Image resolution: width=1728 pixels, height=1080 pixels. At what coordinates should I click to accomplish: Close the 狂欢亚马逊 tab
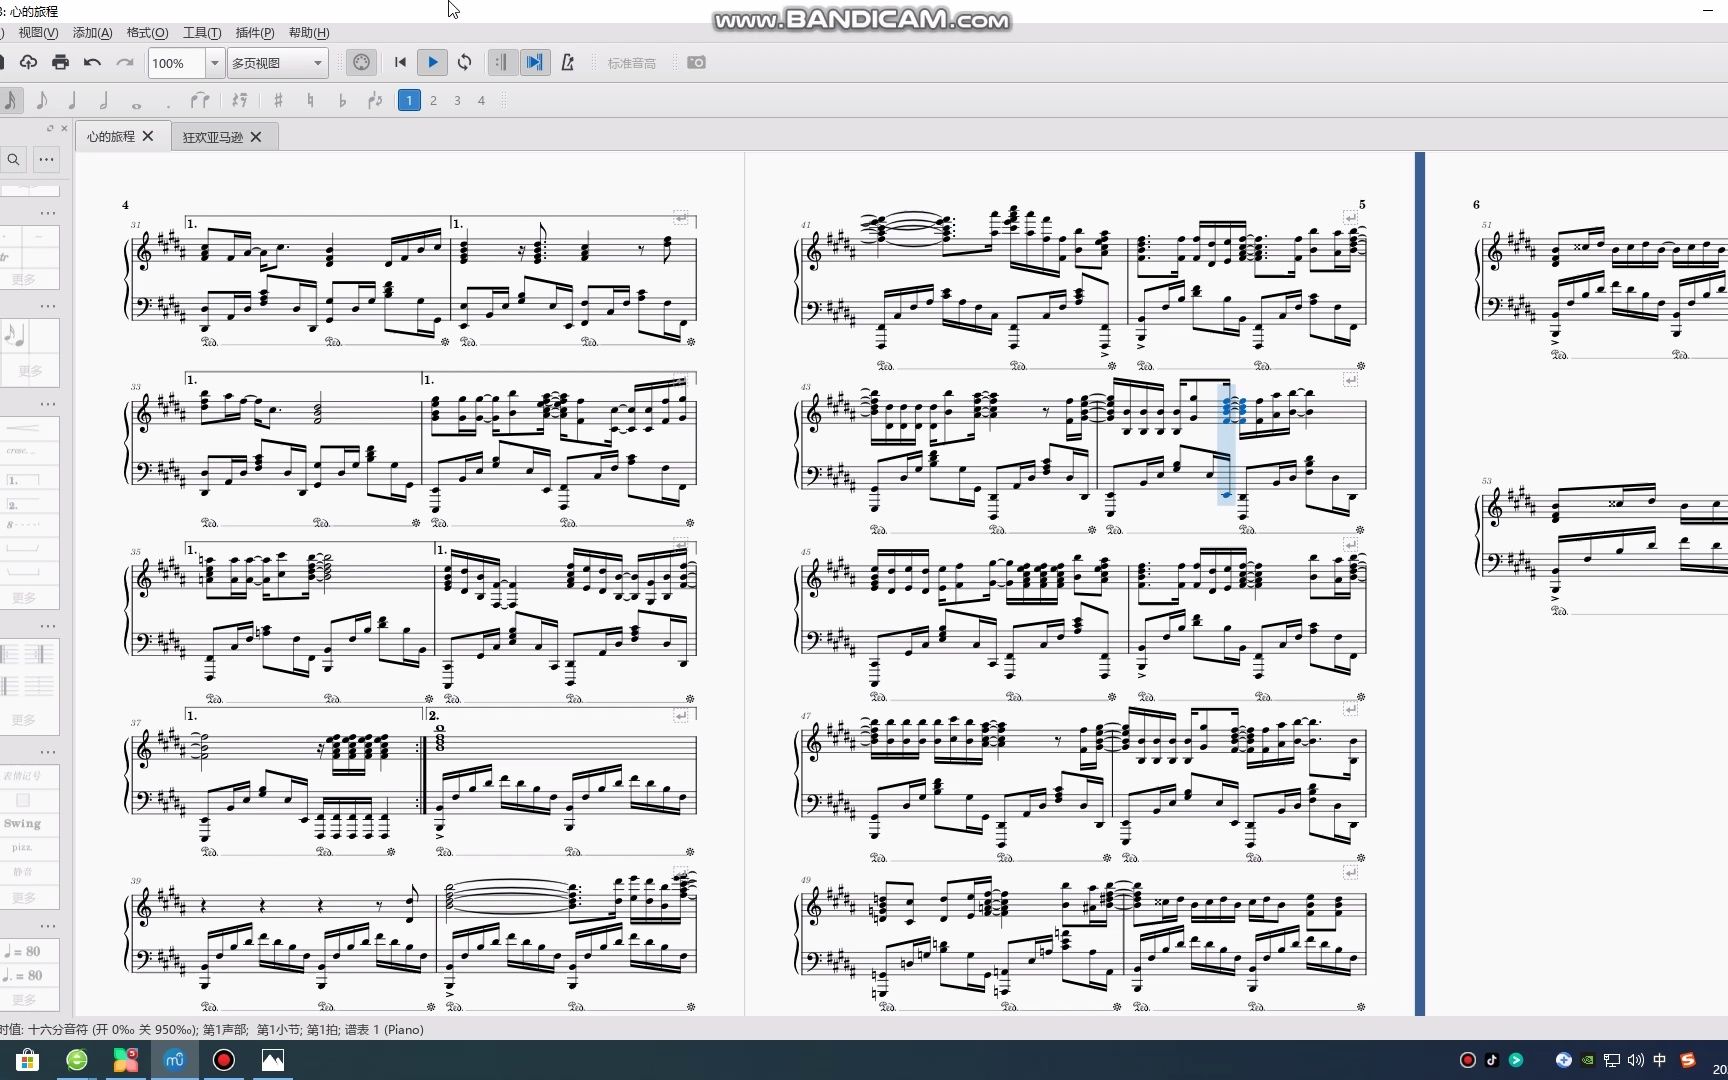tap(256, 137)
